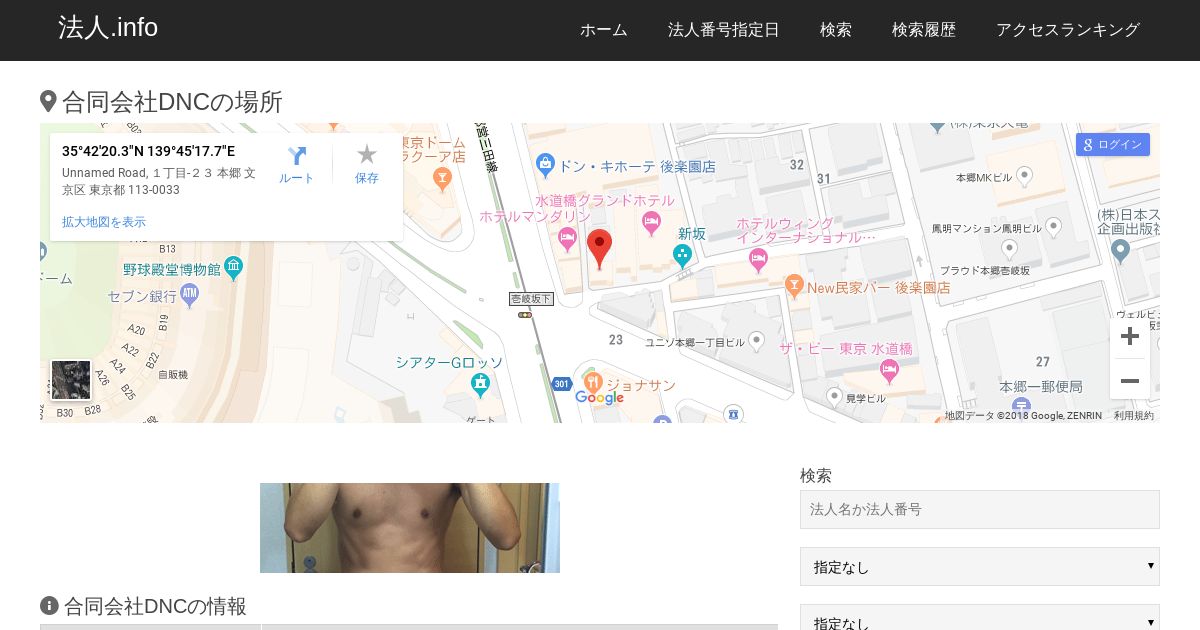Image resolution: width=1200 pixels, height=630 pixels.
Task: Click ユニゾ本郷一丁目ビル marker
Action: pos(756,340)
